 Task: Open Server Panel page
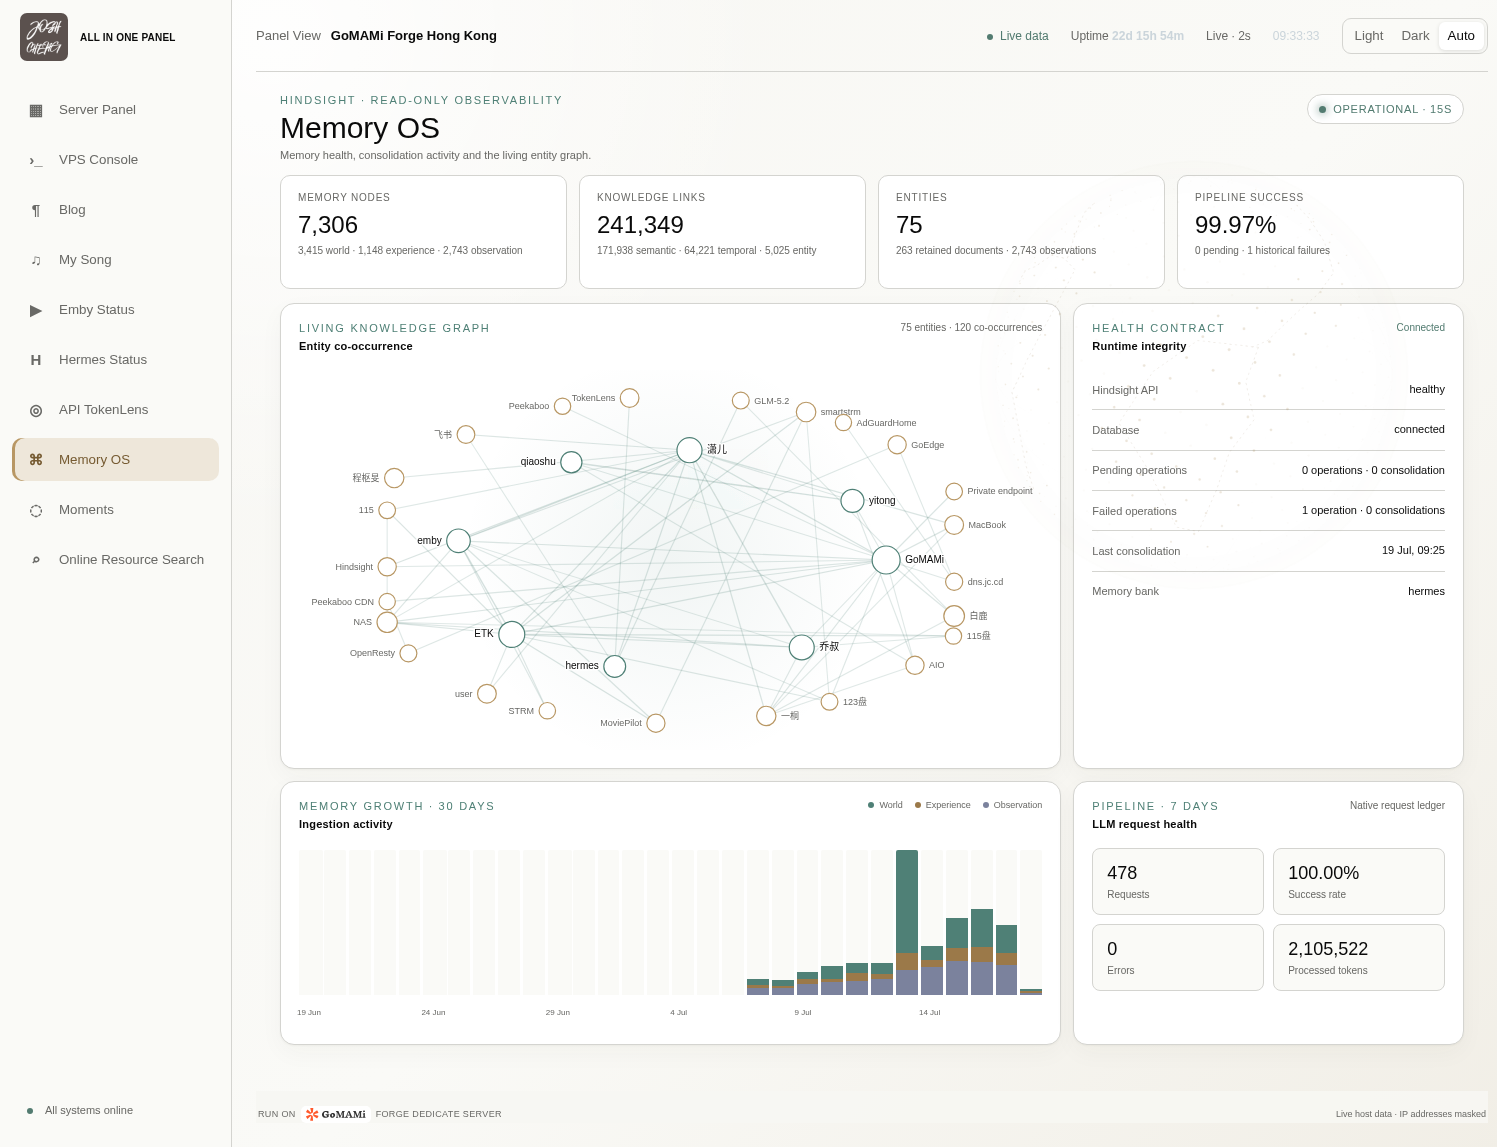[x=115, y=110]
